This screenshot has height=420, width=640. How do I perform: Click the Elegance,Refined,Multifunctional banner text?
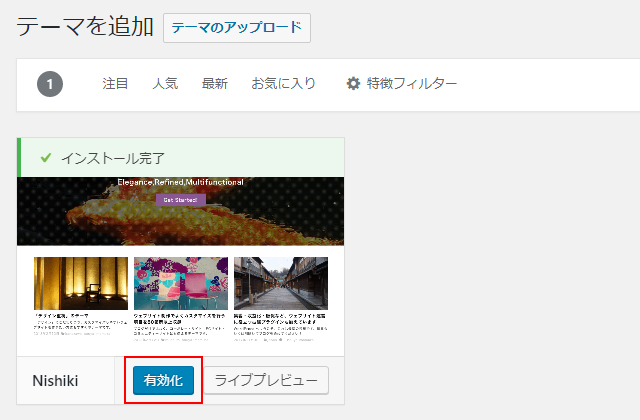(x=180, y=182)
